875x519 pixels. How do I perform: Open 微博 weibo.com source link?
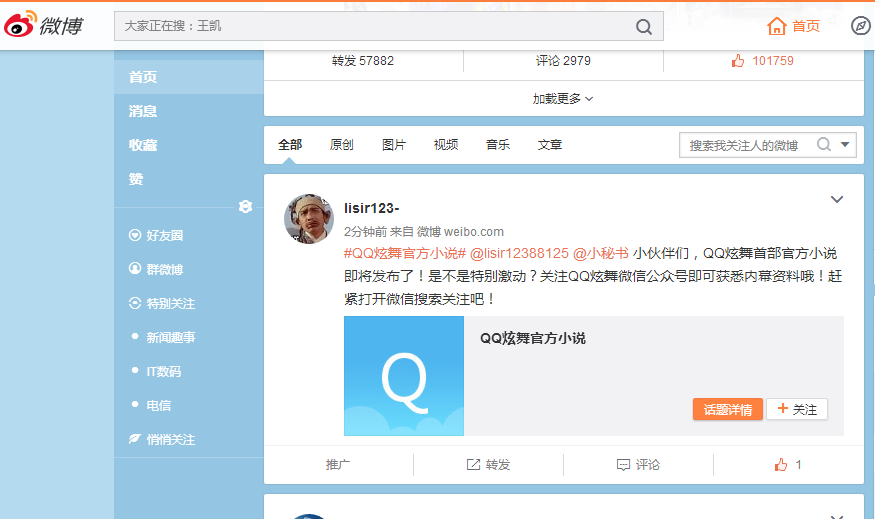click(460, 232)
